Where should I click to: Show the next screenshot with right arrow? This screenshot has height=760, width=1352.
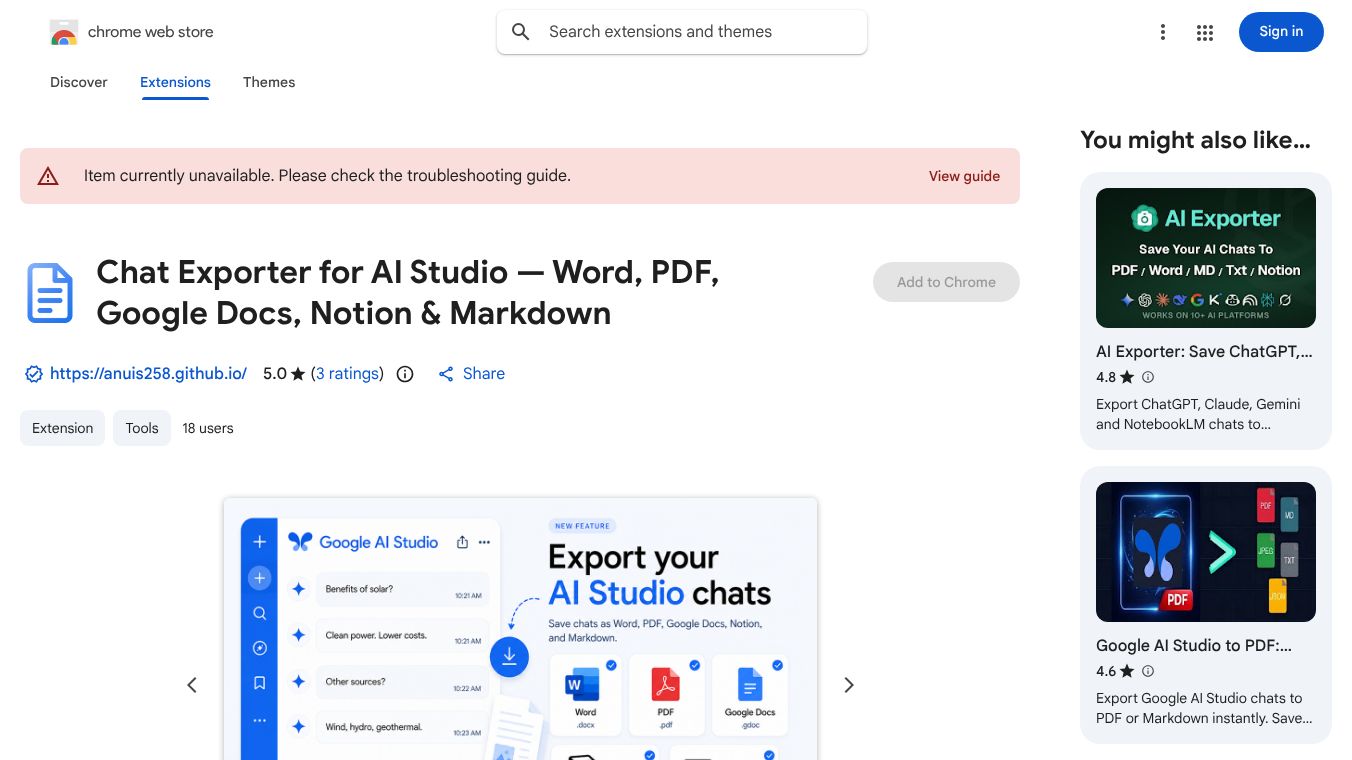coord(848,685)
